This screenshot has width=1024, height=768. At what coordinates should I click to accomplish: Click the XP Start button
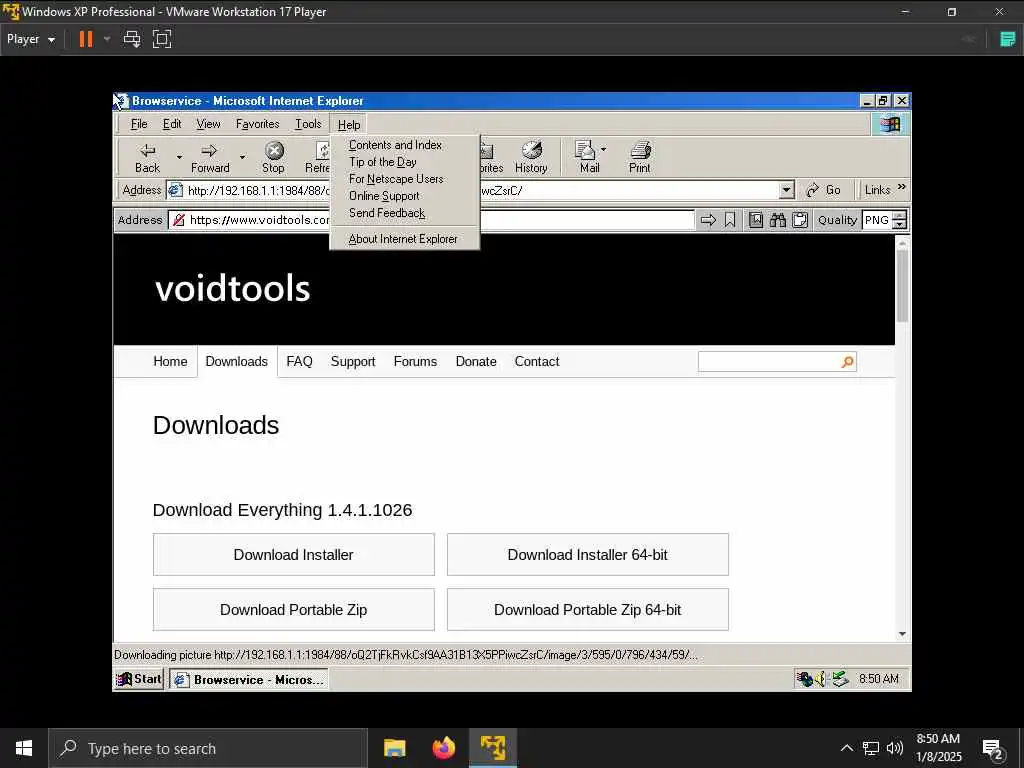coord(139,679)
